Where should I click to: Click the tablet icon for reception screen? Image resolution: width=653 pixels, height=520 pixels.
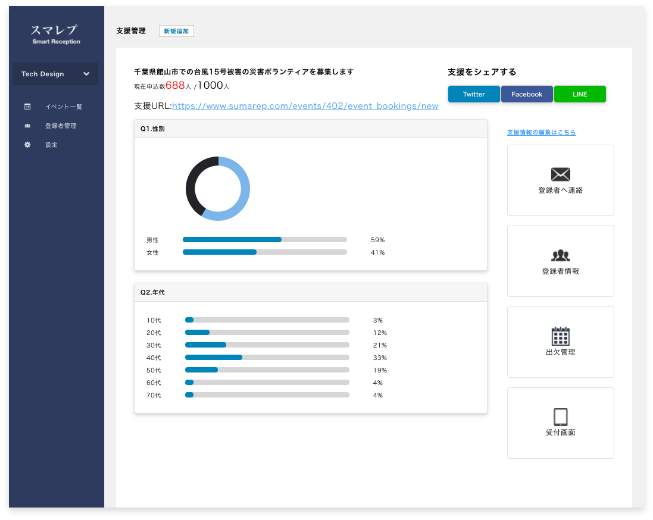[561, 416]
